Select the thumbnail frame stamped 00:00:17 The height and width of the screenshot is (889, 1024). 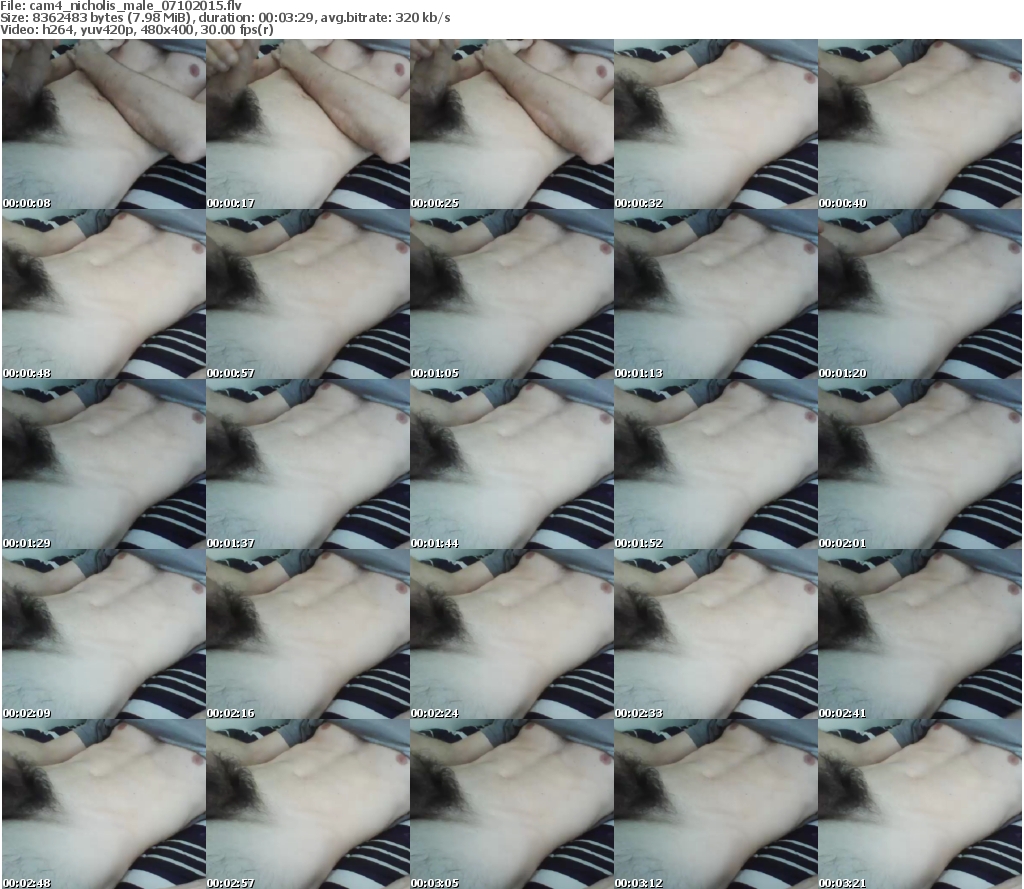coord(308,124)
